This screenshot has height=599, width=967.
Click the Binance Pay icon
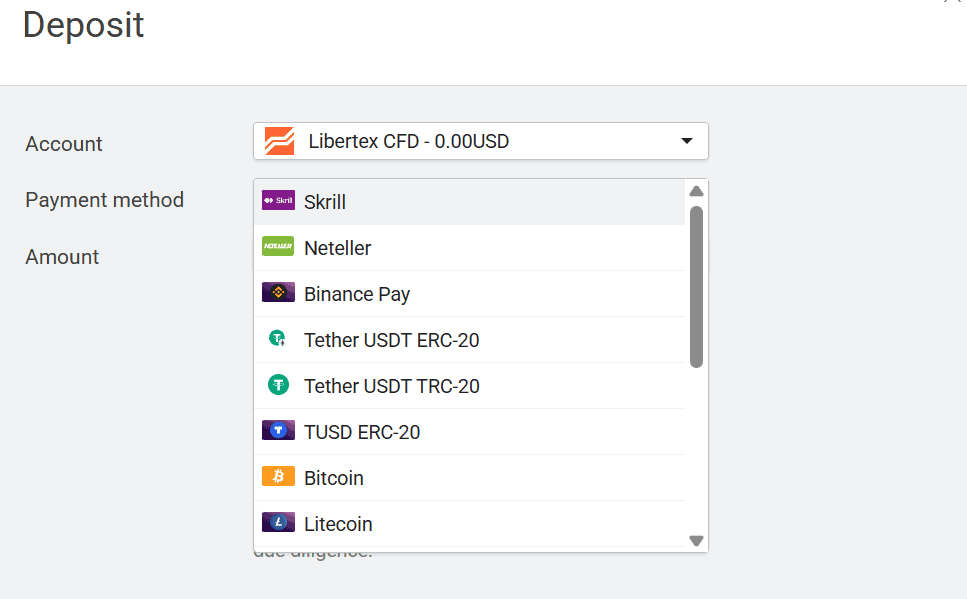click(277, 293)
